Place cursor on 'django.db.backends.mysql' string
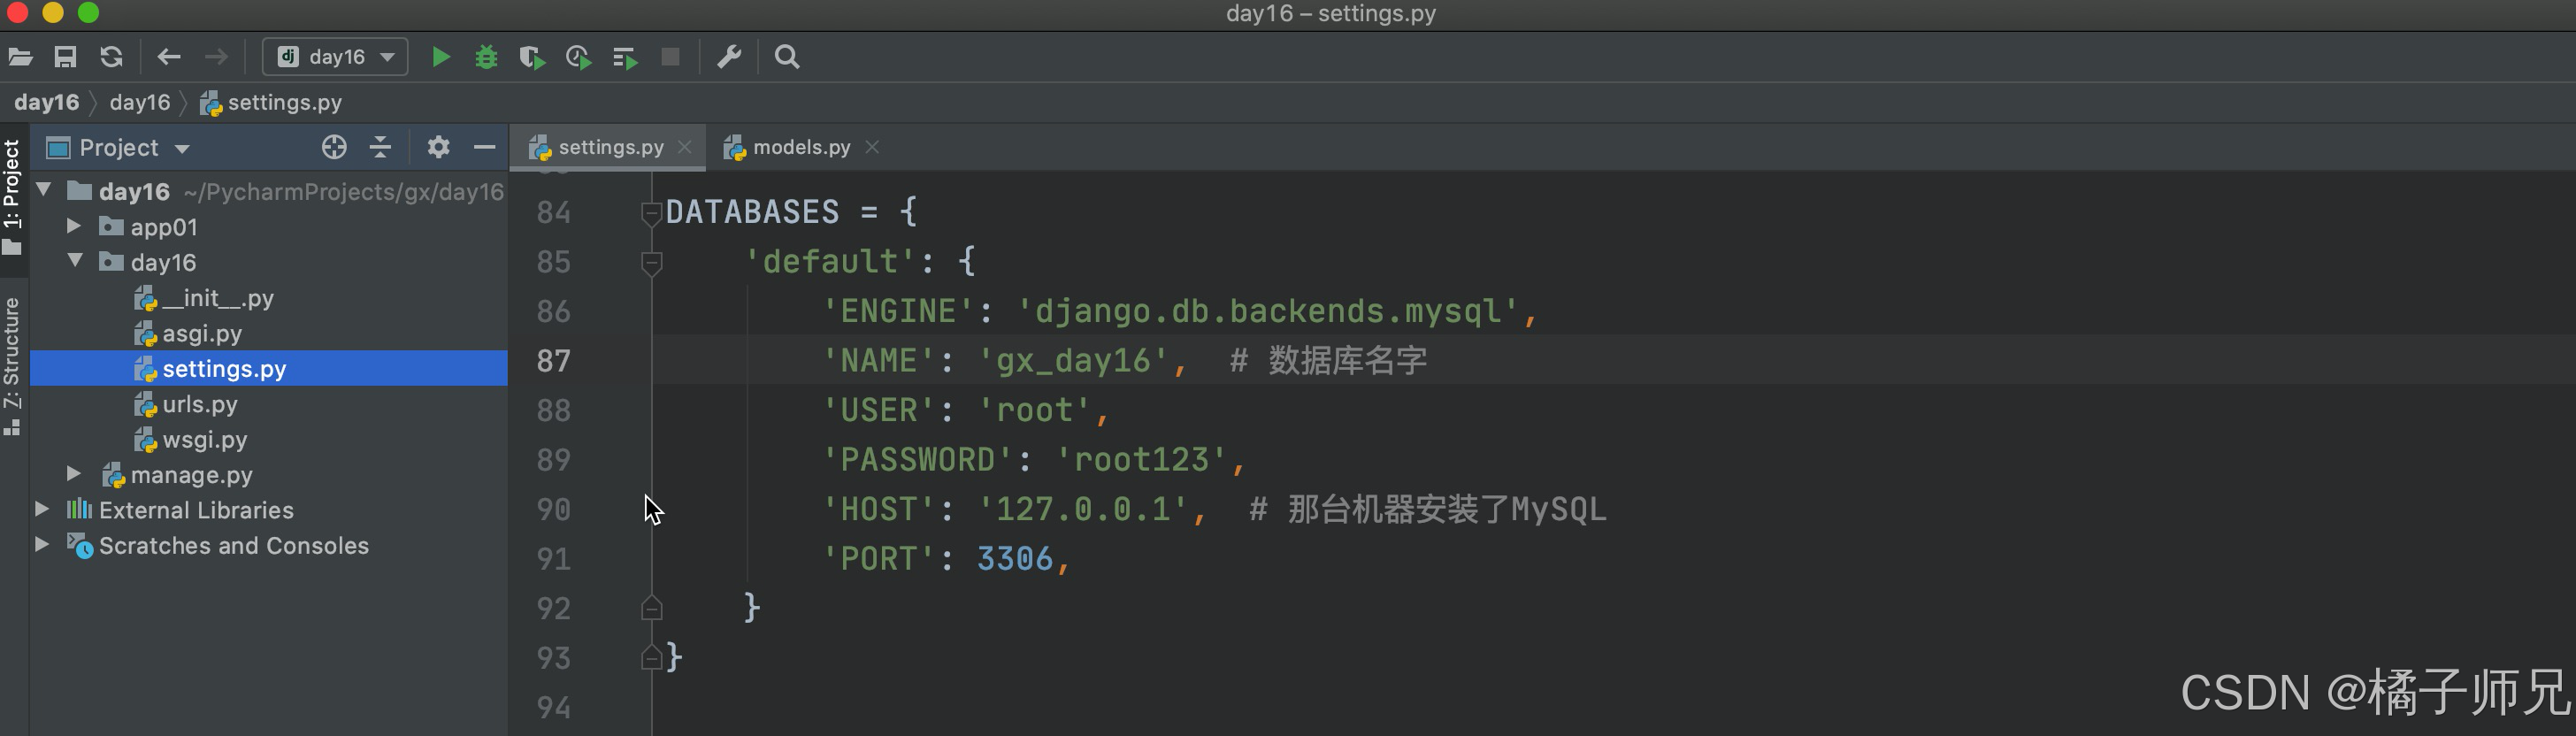 click(1268, 312)
